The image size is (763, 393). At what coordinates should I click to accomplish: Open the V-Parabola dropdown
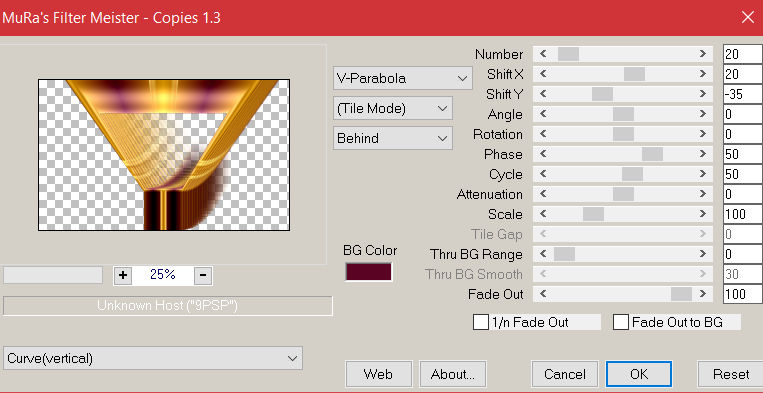(x=402, y=78)
